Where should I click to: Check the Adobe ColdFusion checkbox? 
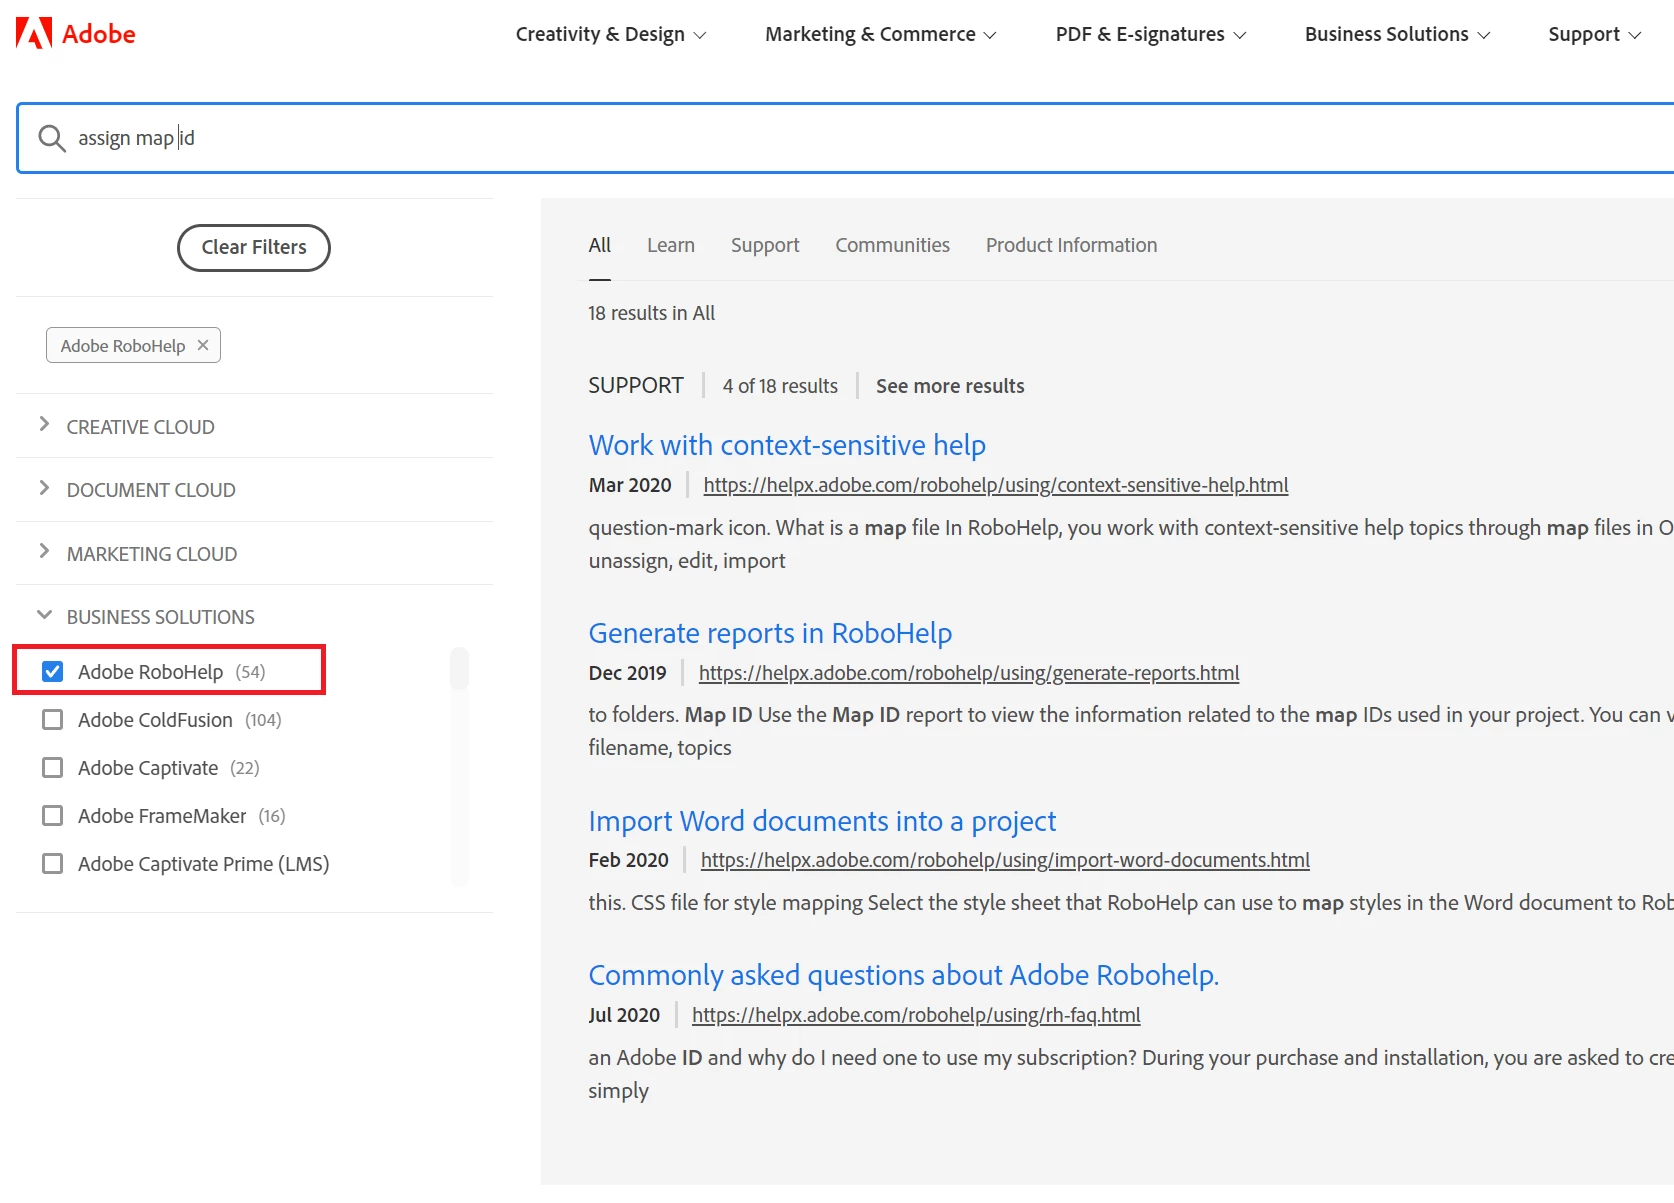[52, 720]
